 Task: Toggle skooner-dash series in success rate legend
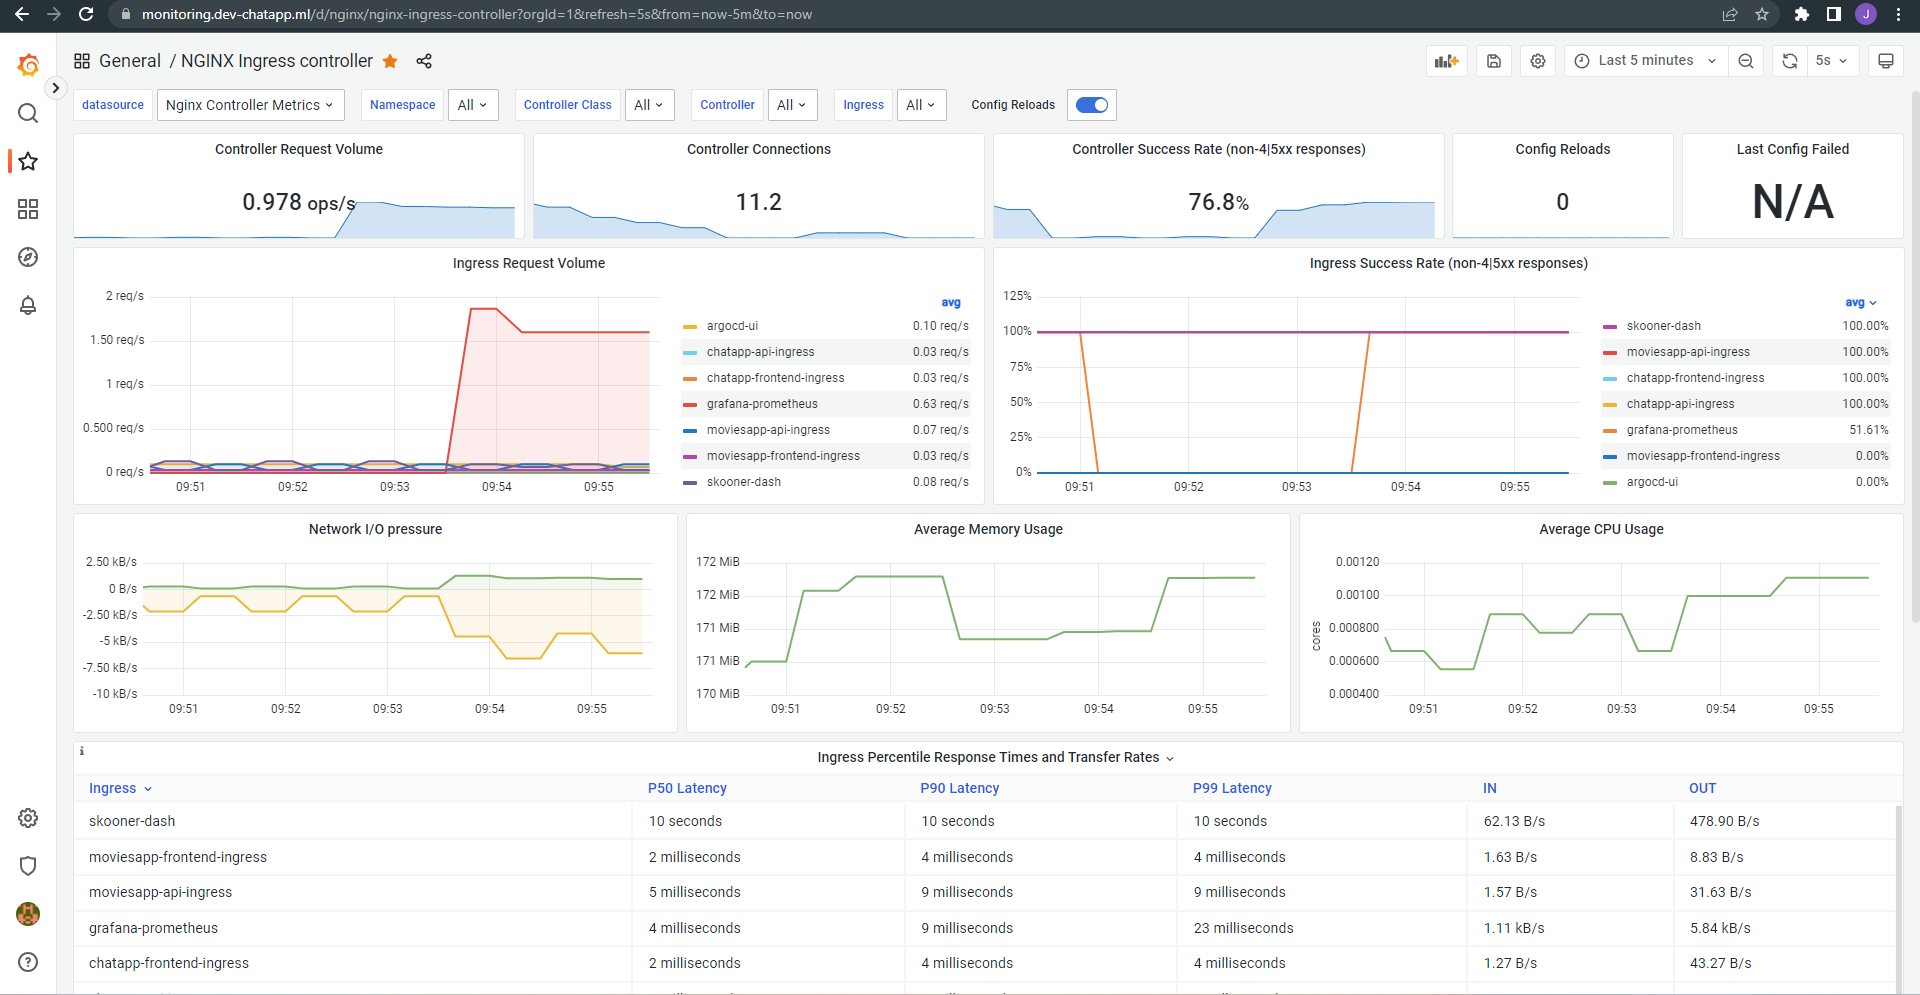[x=1663, y=326]
